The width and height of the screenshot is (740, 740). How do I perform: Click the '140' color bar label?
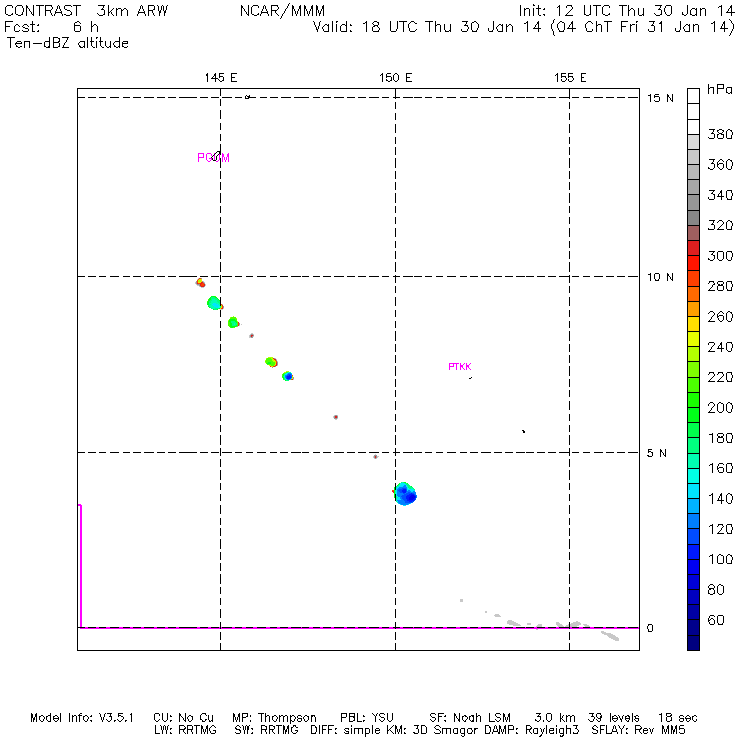coord(720,498)
